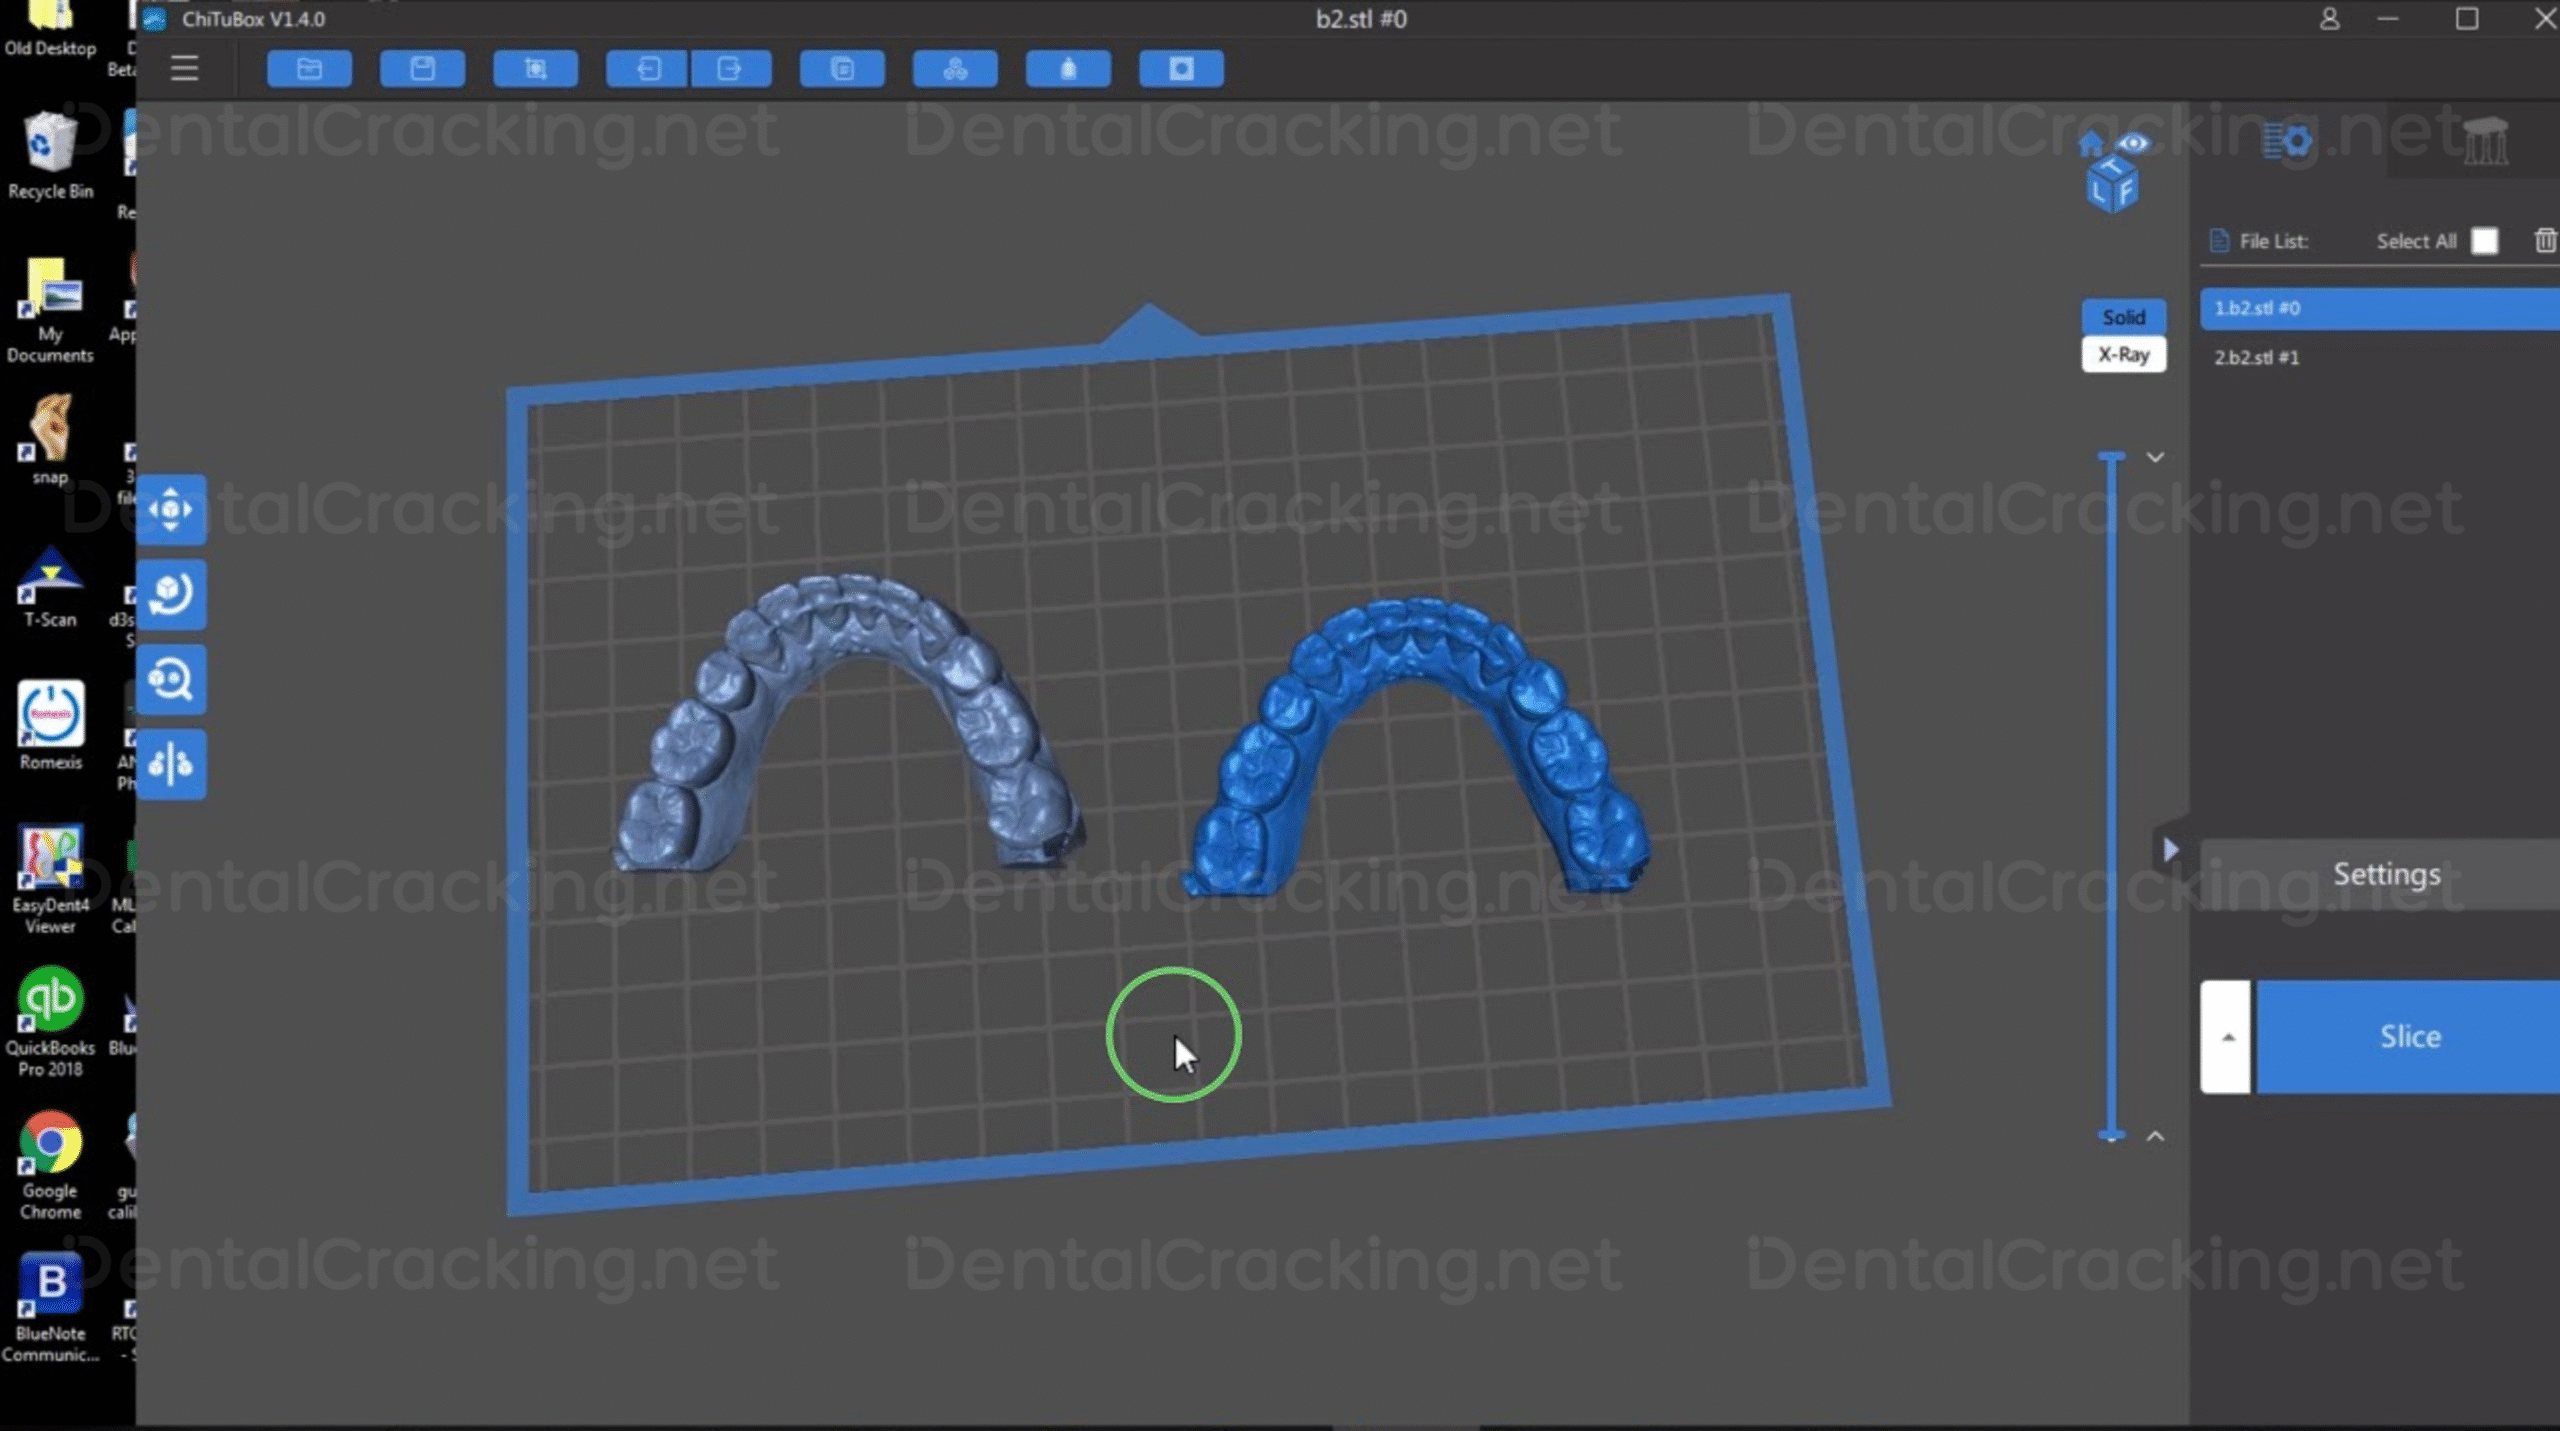This screenshot has height=1431, width=2560.
Task: Select the Scale tool on left sidebar
Action: click(x=171, y=680)
